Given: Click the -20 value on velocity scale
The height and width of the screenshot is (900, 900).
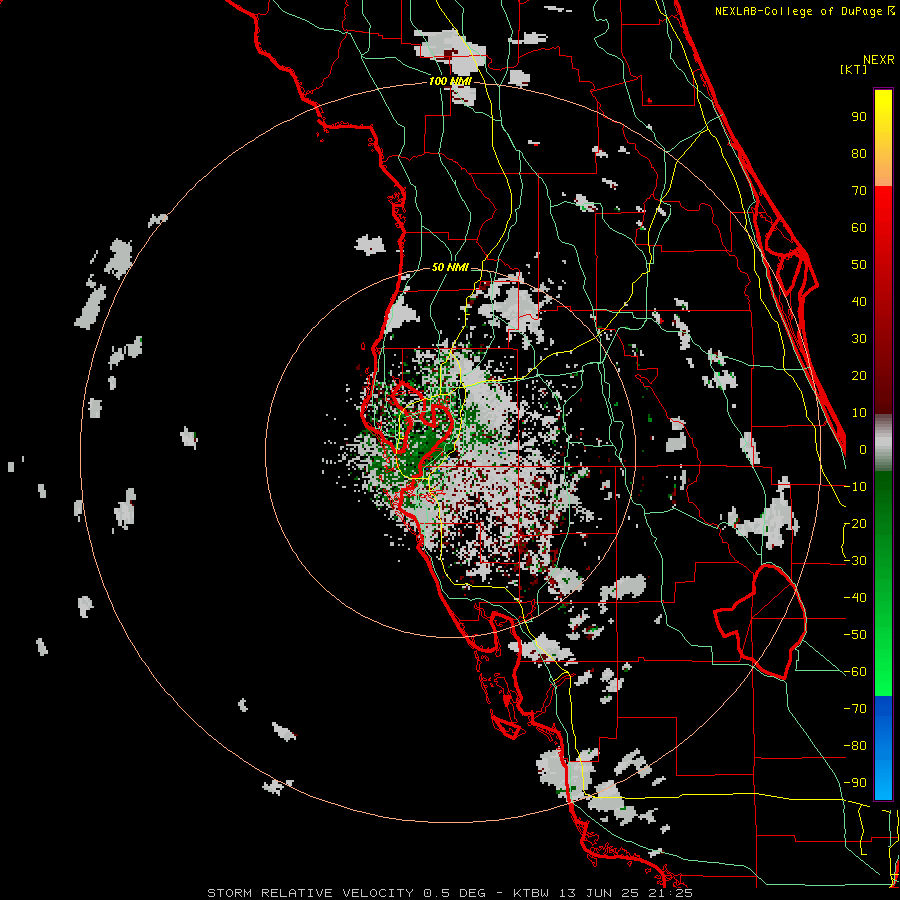Looking at the screenshot, I should point(855,524).
